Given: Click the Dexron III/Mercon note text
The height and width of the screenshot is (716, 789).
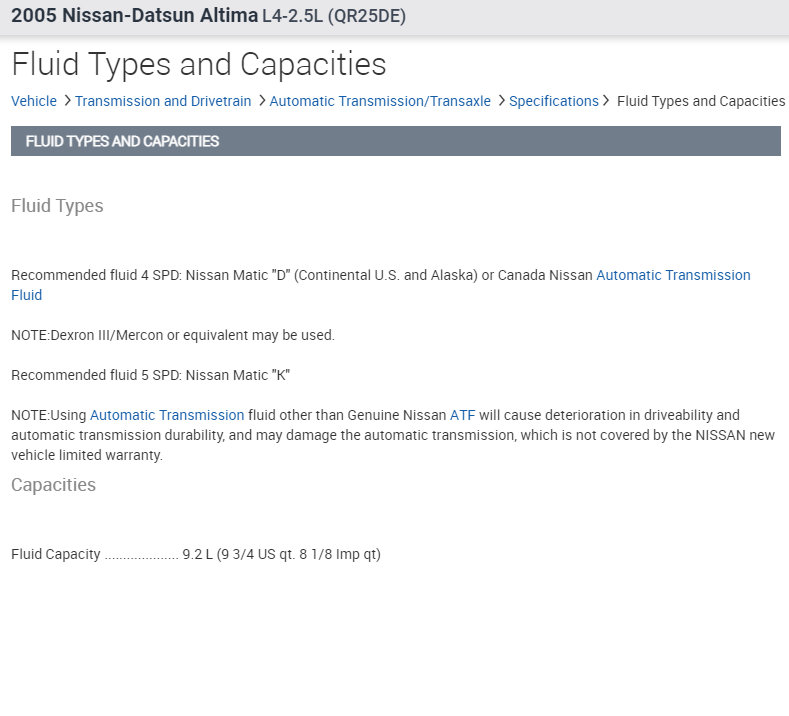Looking at the screenshot, I should click(173, 335).
